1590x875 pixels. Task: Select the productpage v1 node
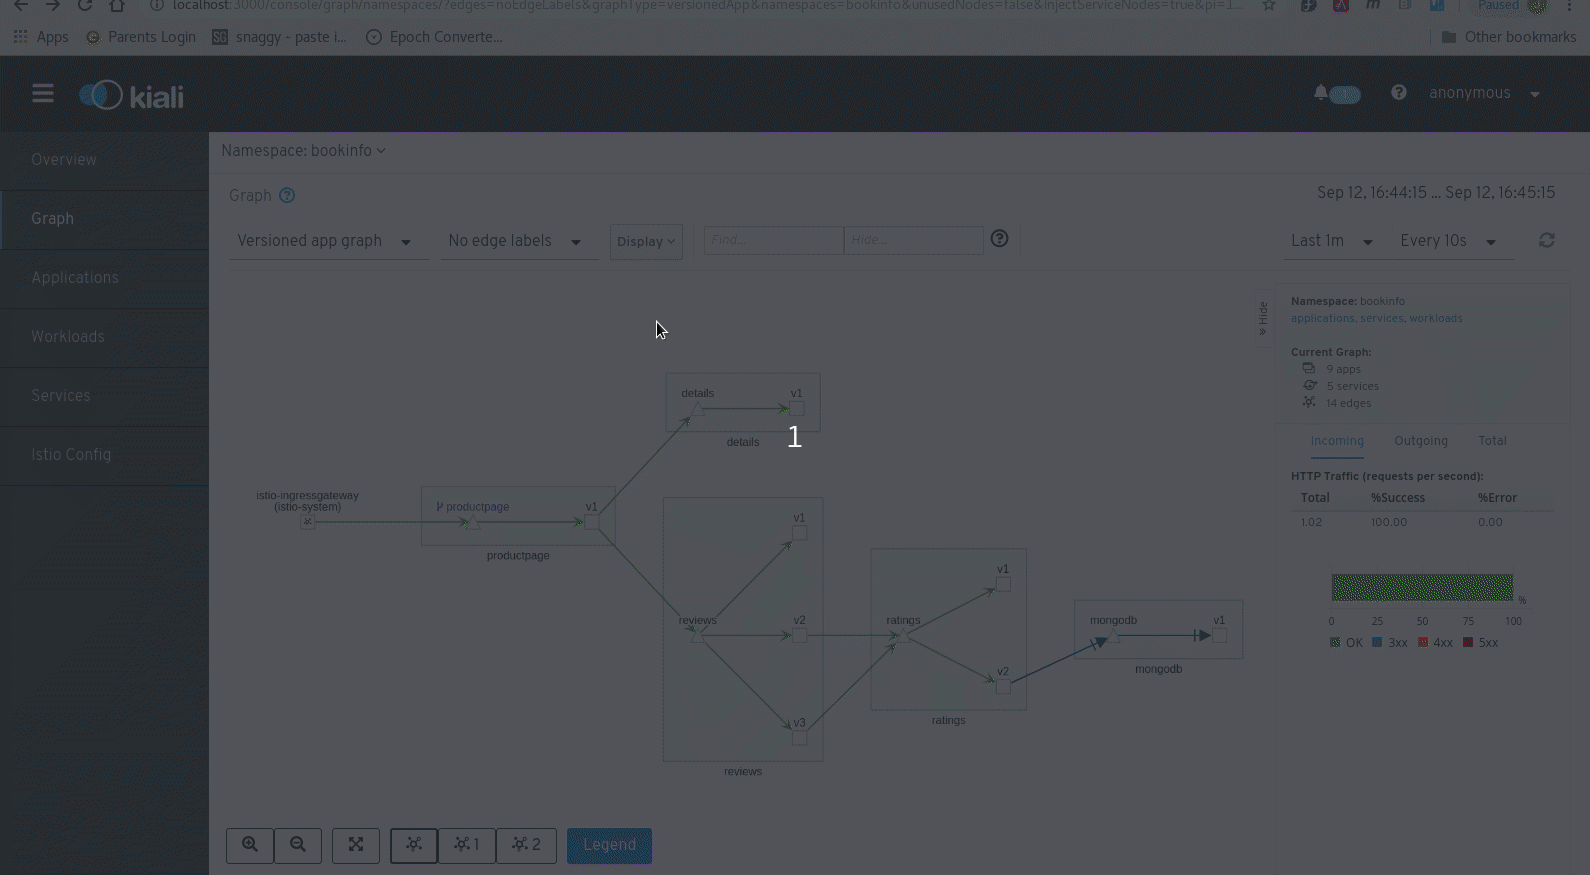click(592, 522)
